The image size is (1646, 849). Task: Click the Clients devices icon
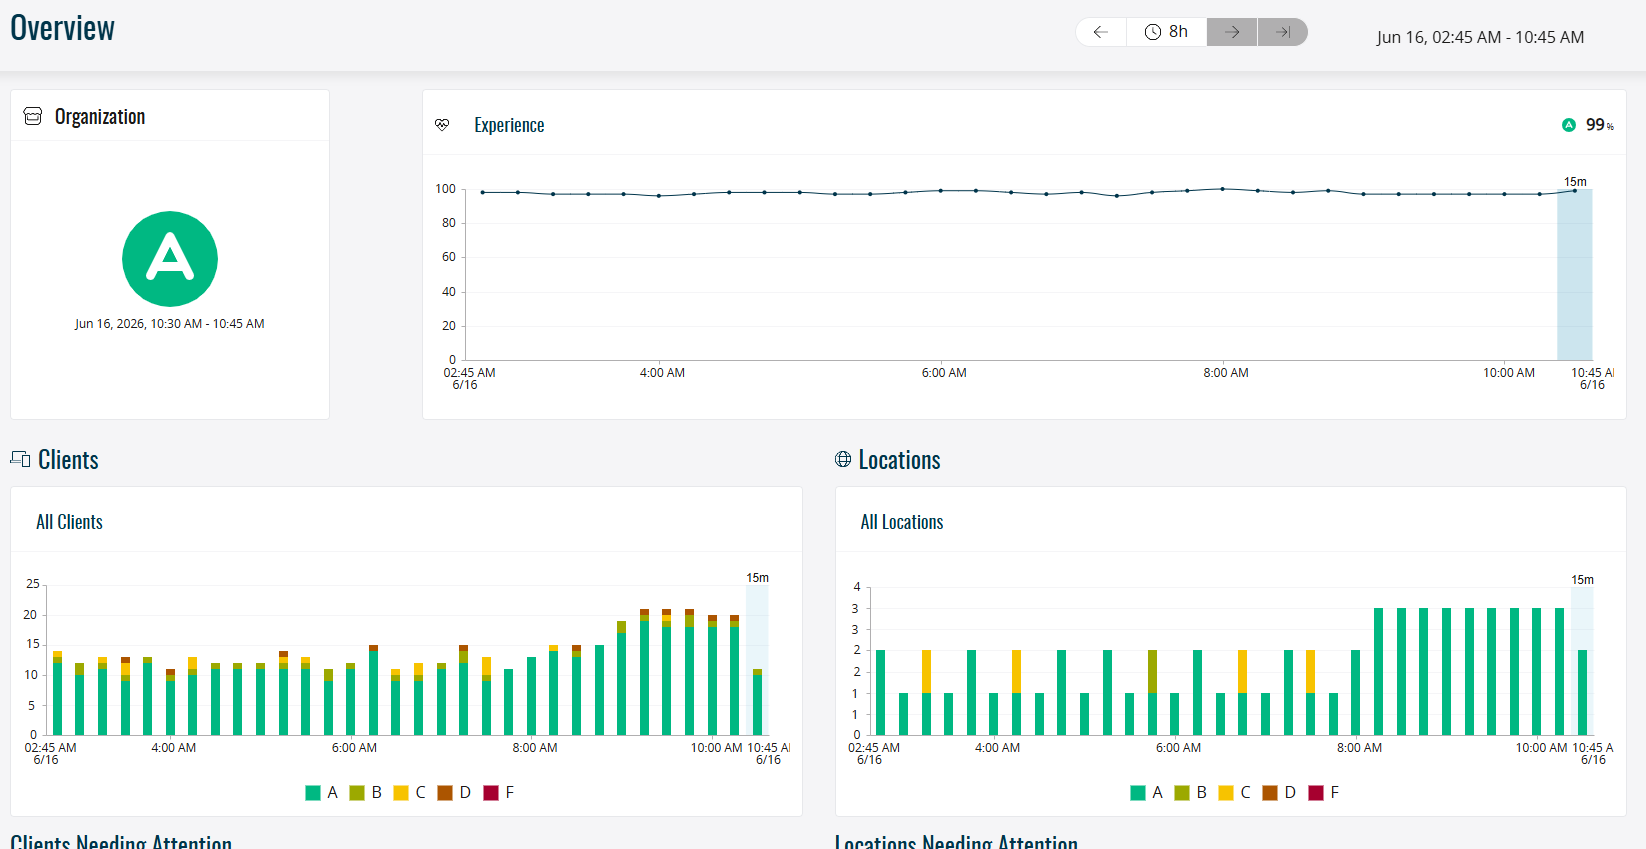click(20, 459)
